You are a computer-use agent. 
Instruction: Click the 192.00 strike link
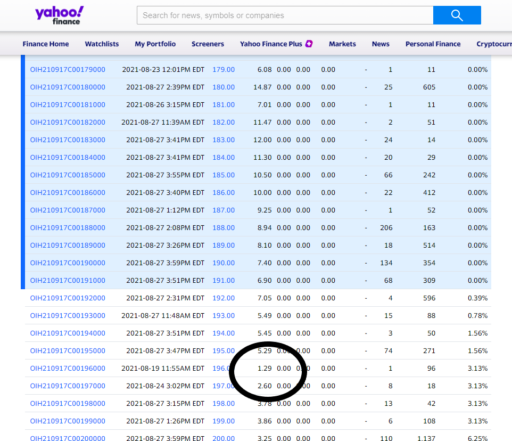pyautogui.click(x=224, y=298)
